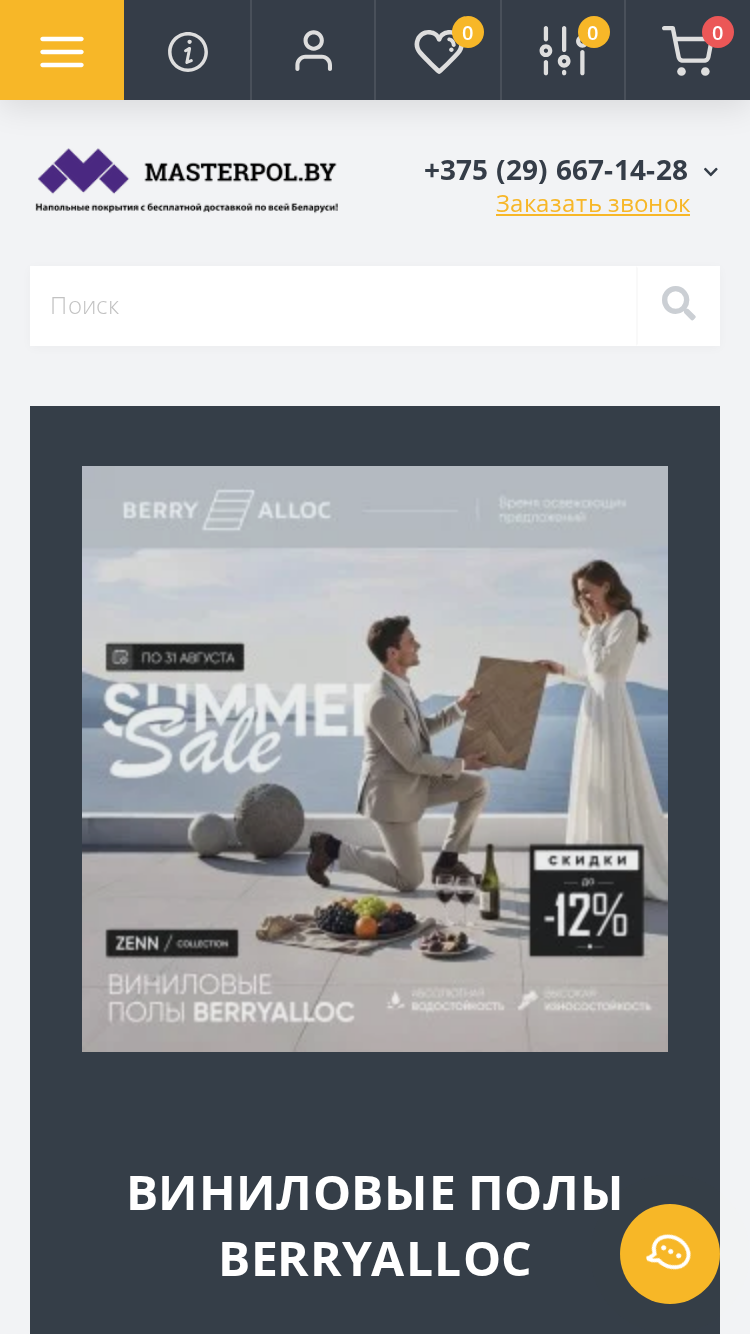Open the shopping cart icon
750x1334 pixels.
pos(688,52)
